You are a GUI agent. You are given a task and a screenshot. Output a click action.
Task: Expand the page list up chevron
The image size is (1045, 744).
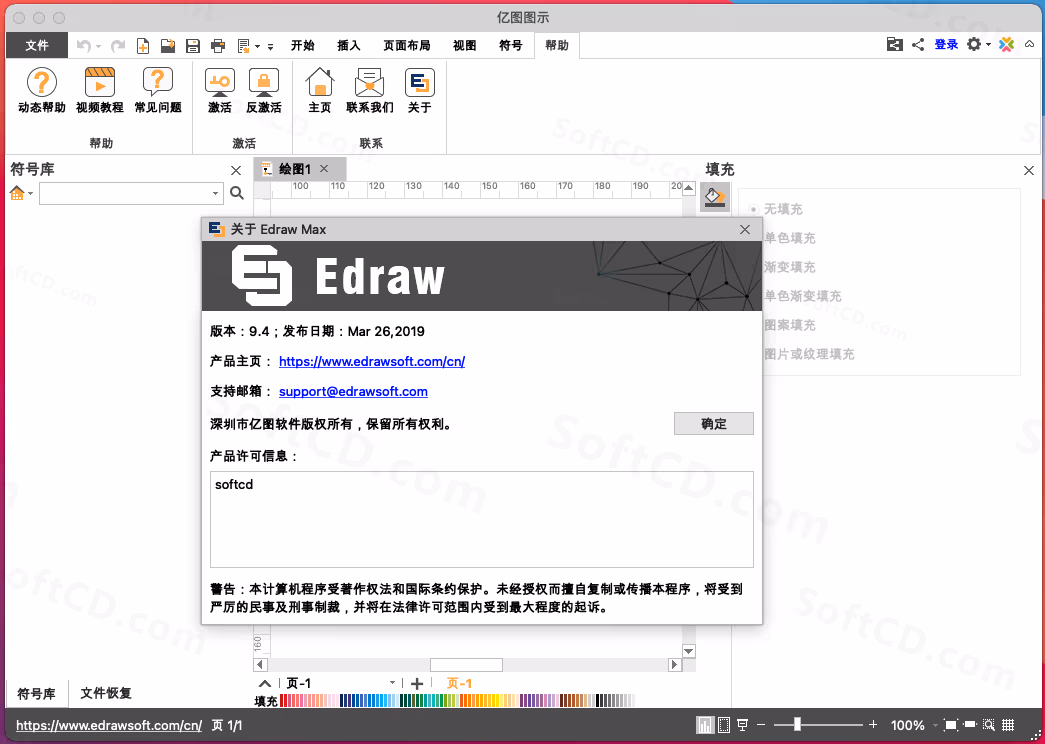point(265,683)
